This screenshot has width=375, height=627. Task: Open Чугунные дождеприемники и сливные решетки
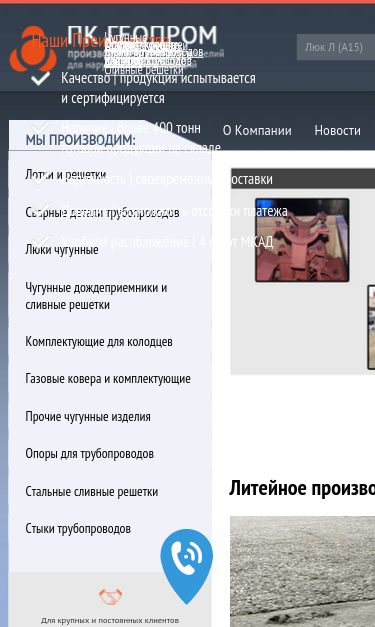pos(96,296)
